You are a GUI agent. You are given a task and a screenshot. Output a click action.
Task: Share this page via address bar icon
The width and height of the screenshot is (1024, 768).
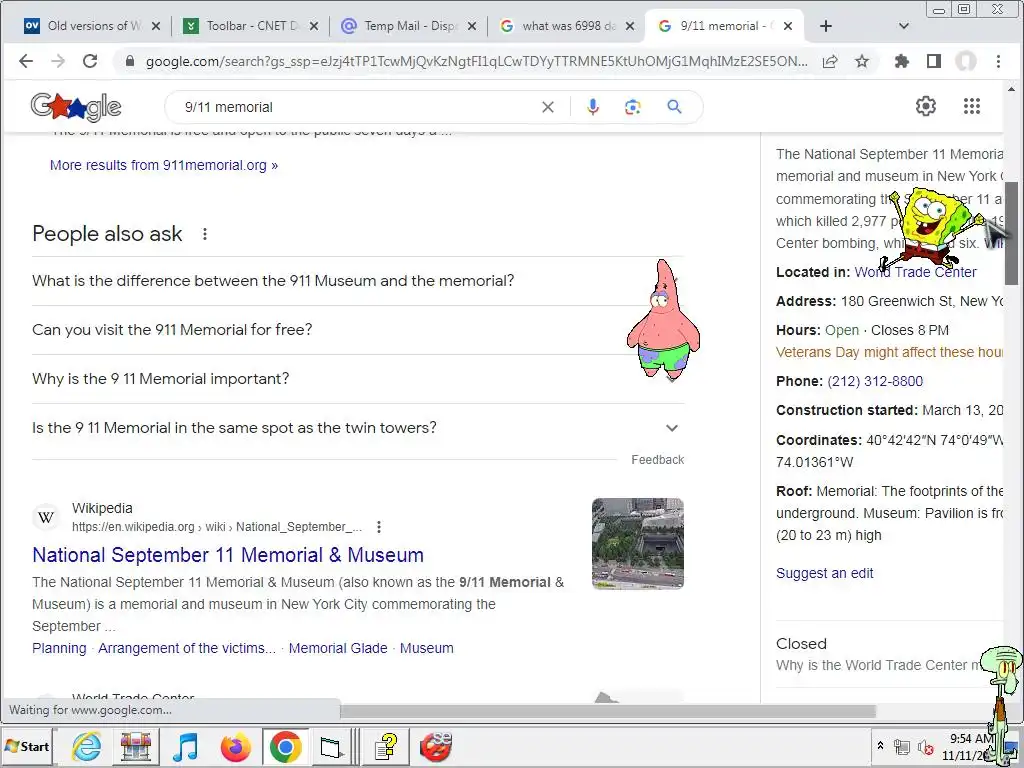point(830,61)
